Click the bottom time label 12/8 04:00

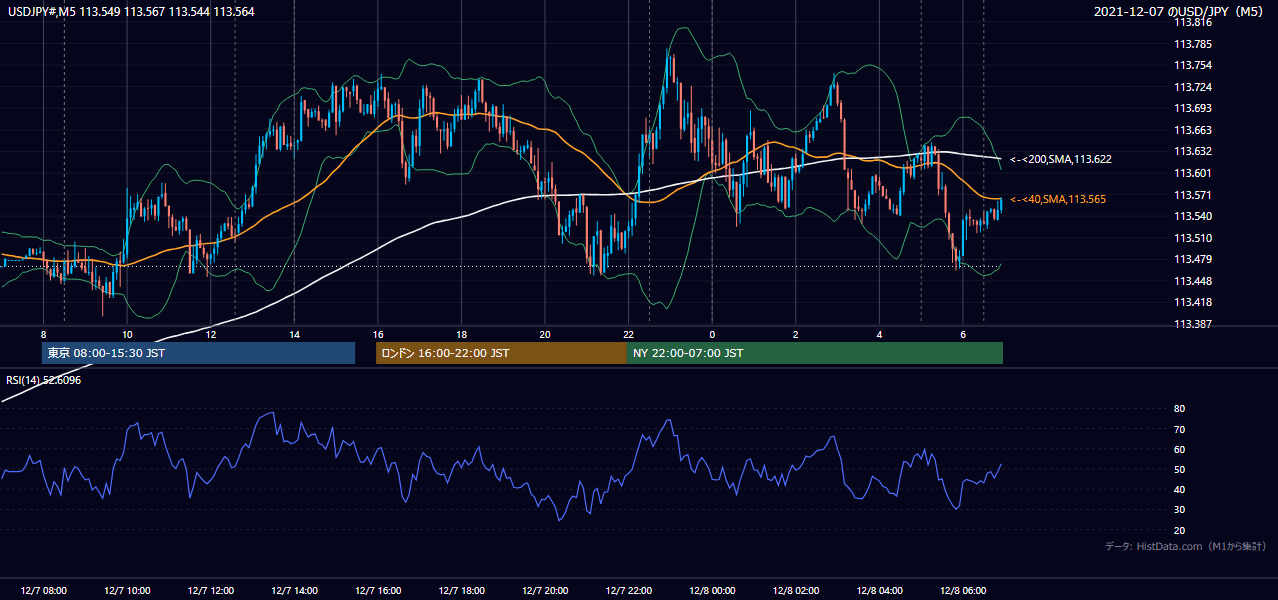coord(879,591)
